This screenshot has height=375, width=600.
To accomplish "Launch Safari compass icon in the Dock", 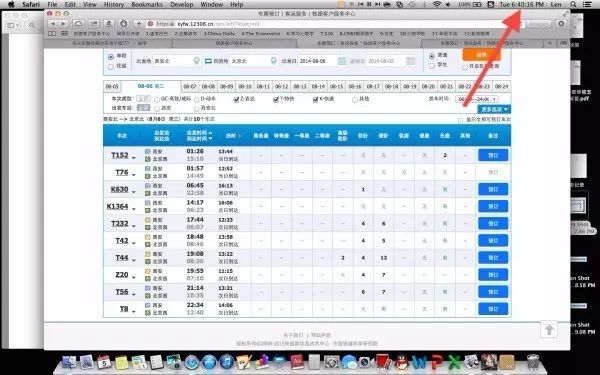I will pyautogui.click(x=192, y=362).
